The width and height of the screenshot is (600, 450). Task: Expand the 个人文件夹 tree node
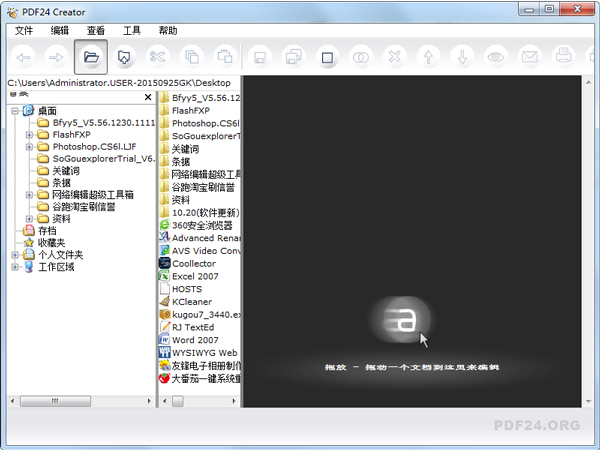pyautogui.click(x=15, y=255)
